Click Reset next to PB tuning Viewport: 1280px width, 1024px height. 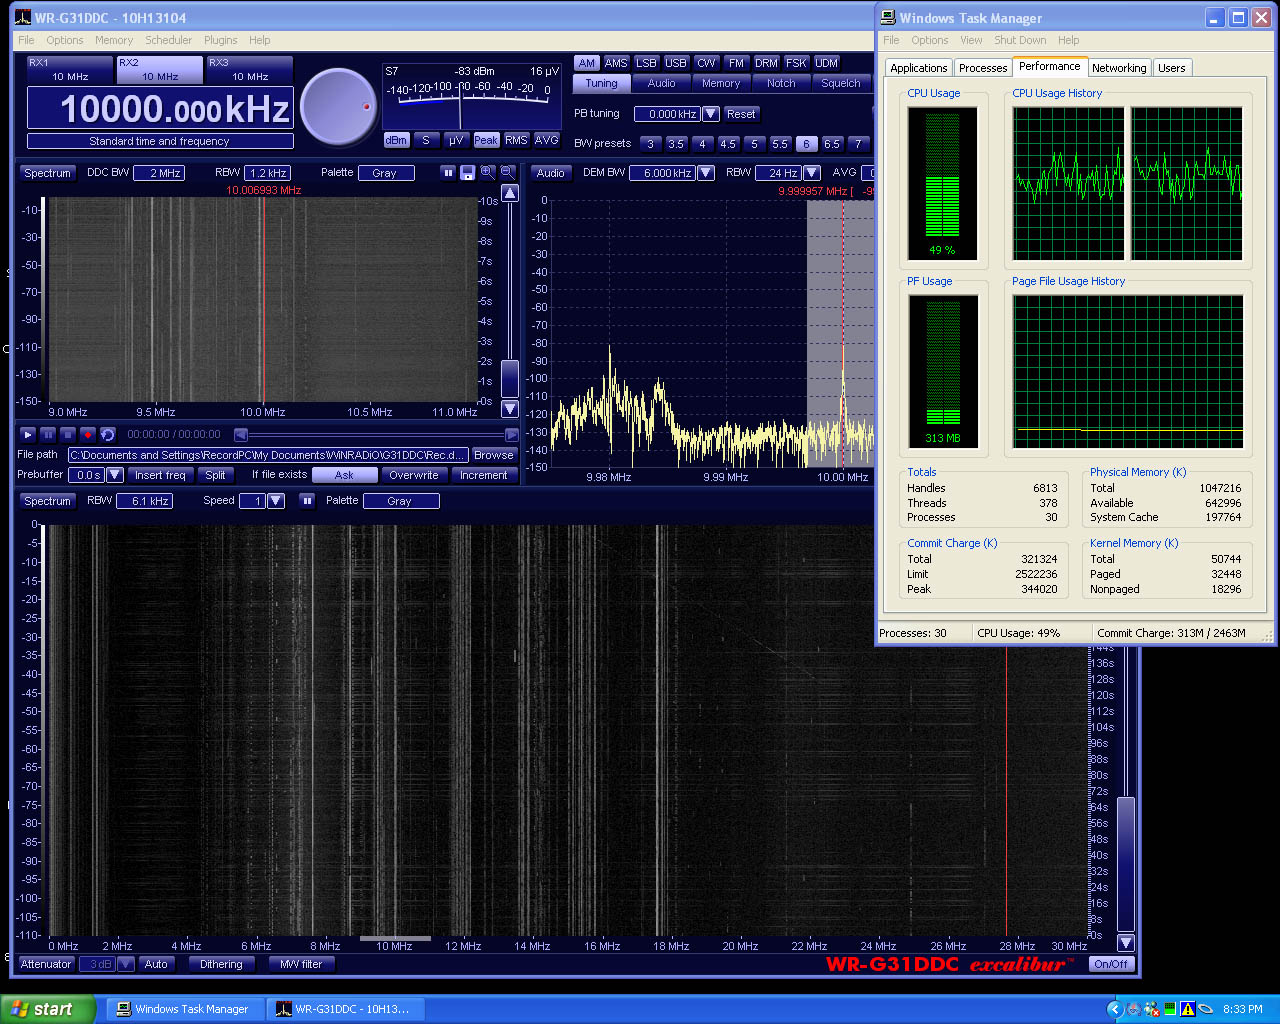click(x=741, y=114)
